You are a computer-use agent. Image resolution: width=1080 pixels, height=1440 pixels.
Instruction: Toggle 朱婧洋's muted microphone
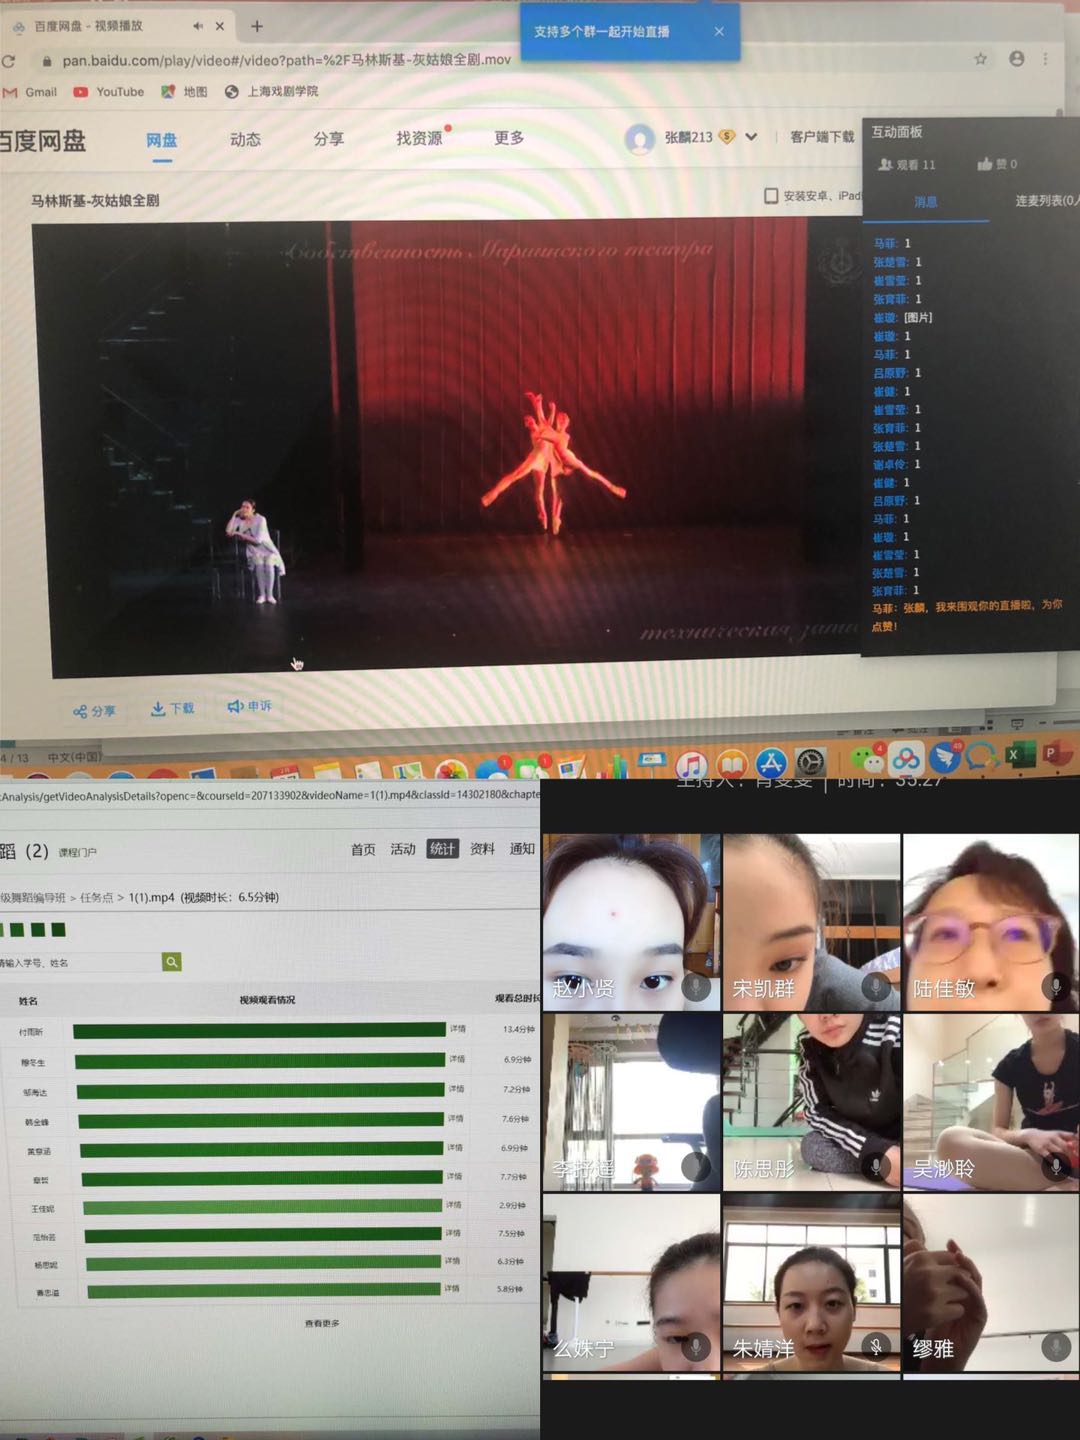click(x=875, y=1347)
